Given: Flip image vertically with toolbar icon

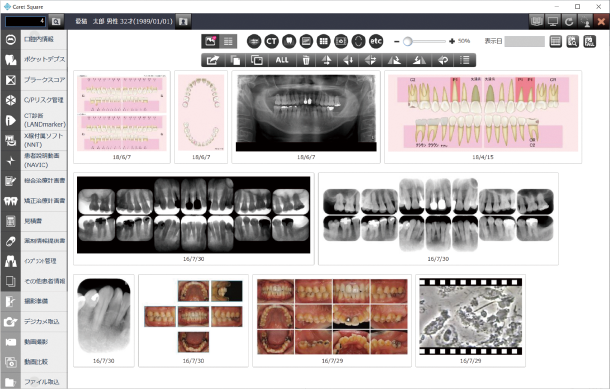Looking at the screenshot, I should [327, 60].
